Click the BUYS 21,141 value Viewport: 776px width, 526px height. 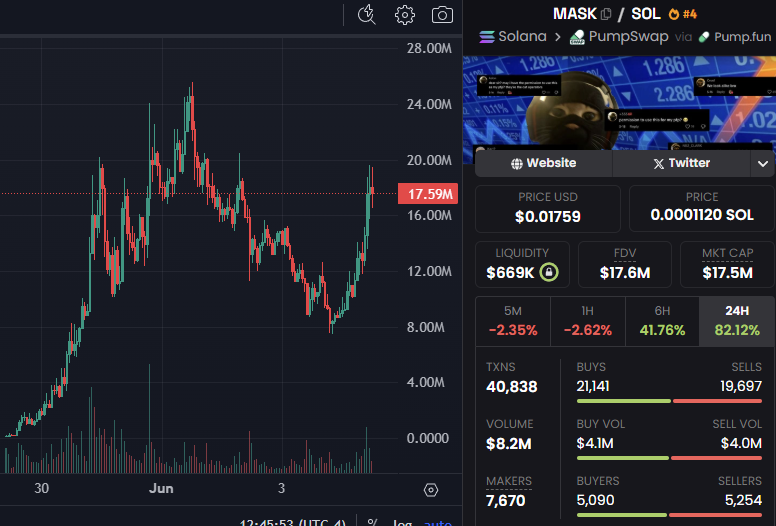(x=593, y=386)
